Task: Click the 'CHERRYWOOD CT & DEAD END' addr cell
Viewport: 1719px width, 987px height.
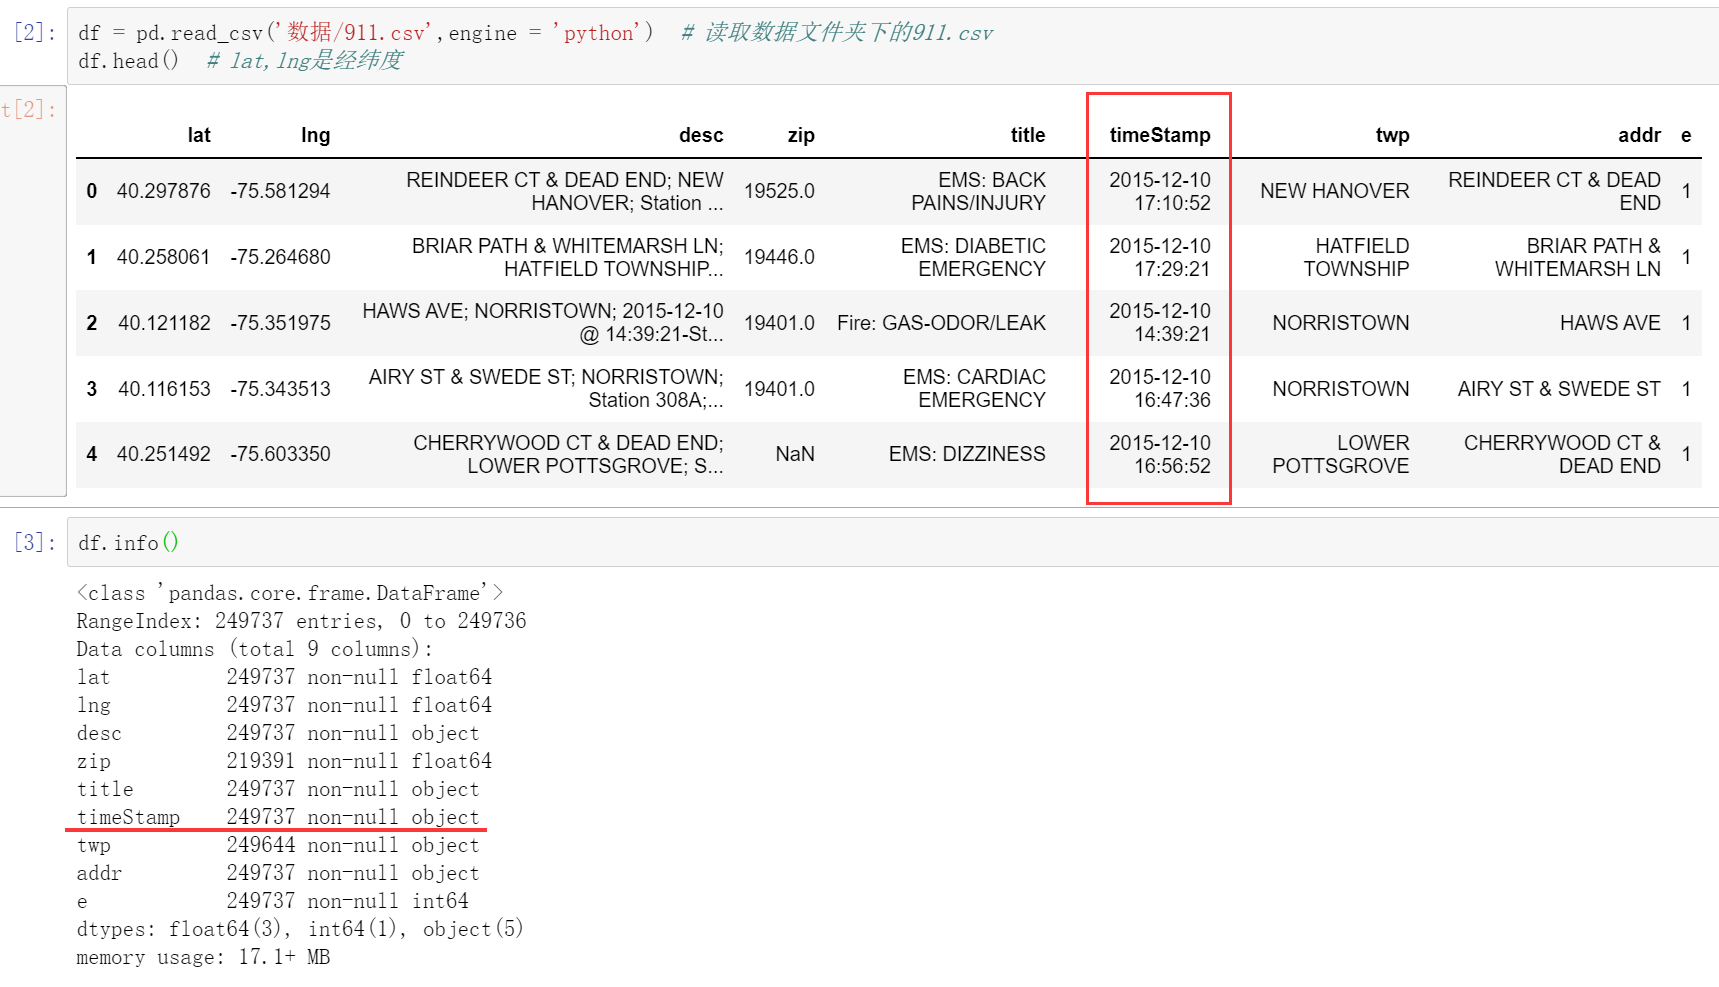Action: click(1562, 454)
